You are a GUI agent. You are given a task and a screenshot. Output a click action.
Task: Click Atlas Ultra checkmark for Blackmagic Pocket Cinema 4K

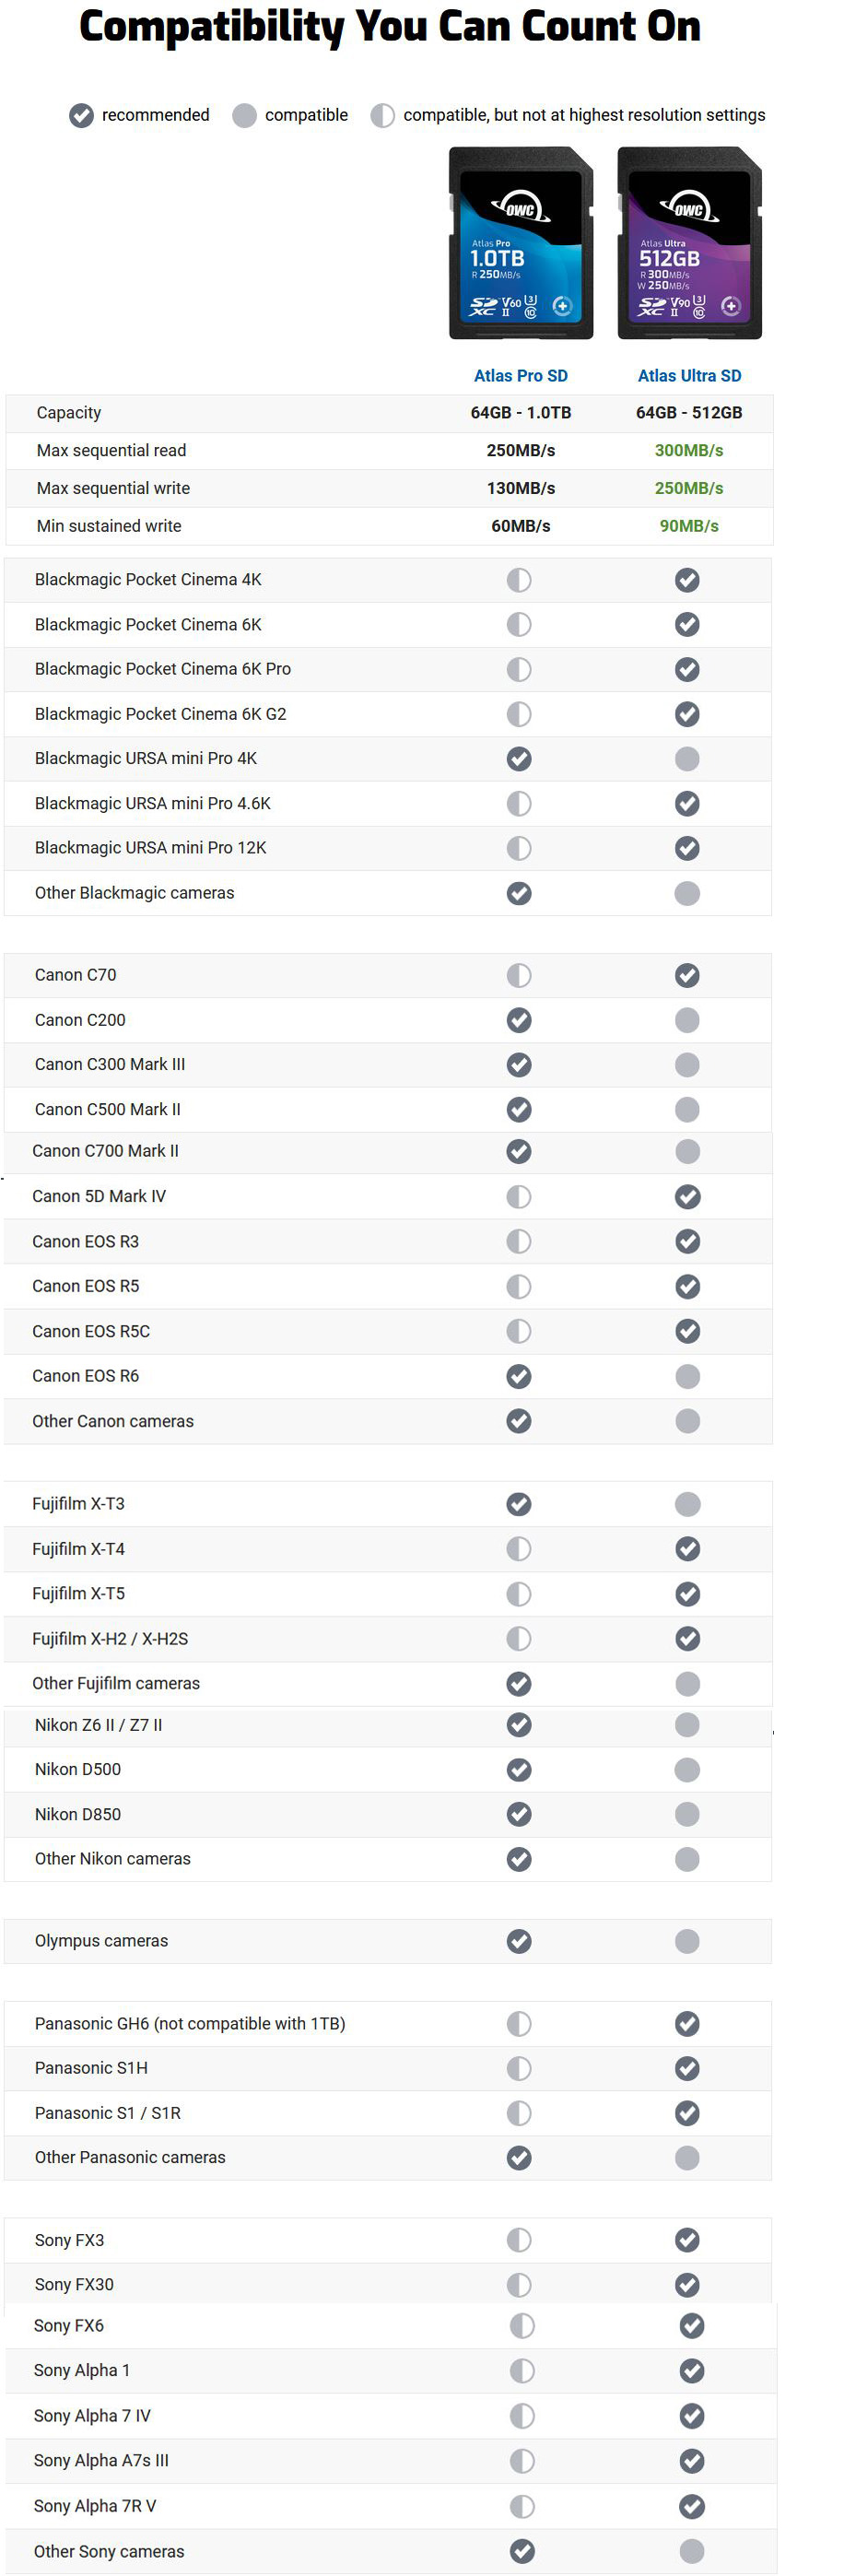coord(687,580)
